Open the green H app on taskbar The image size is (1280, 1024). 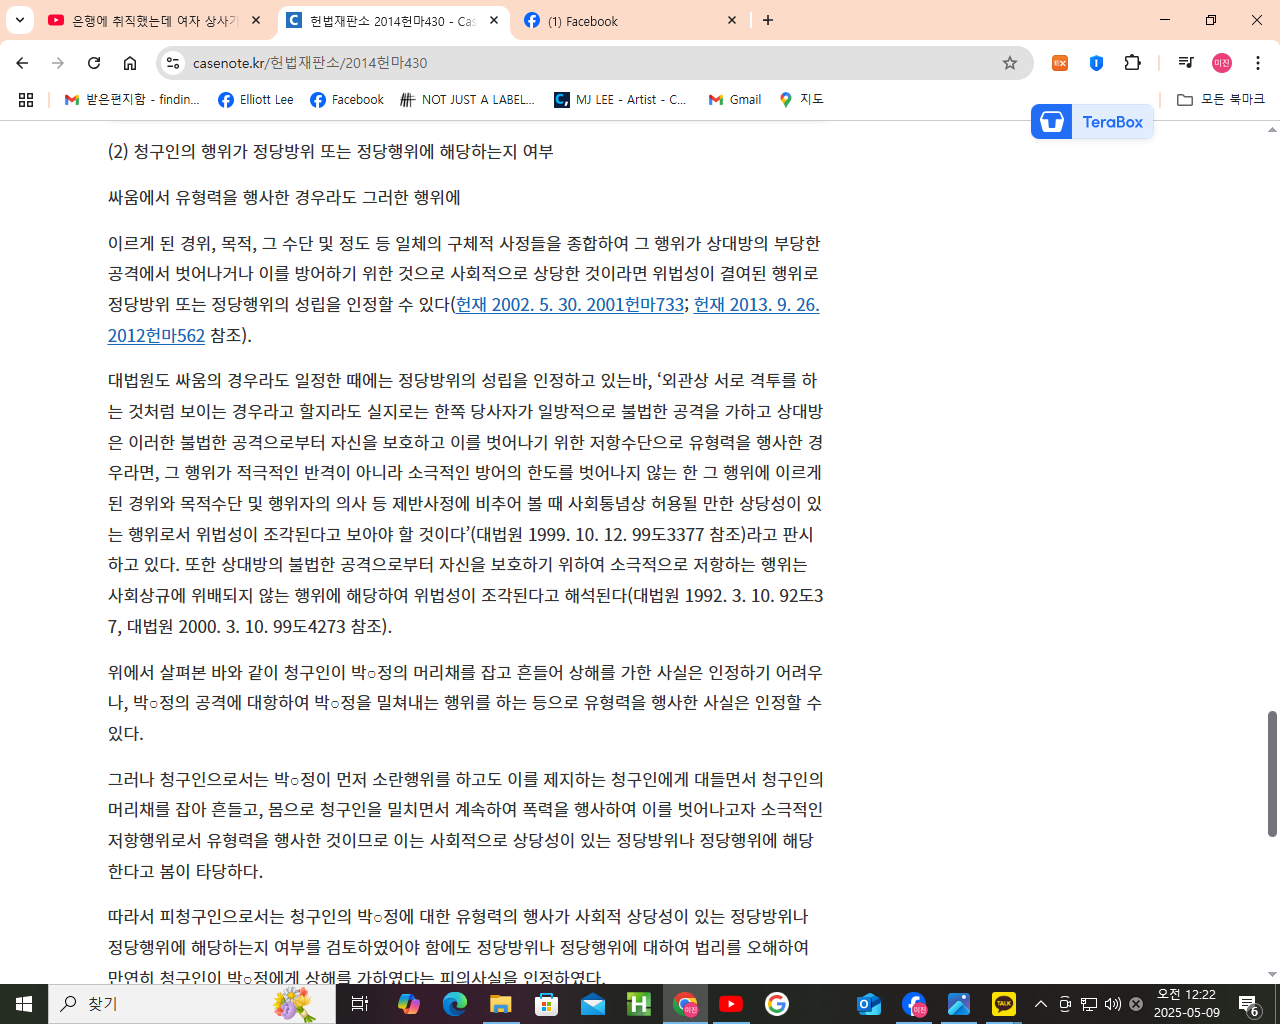point(639,1004)
